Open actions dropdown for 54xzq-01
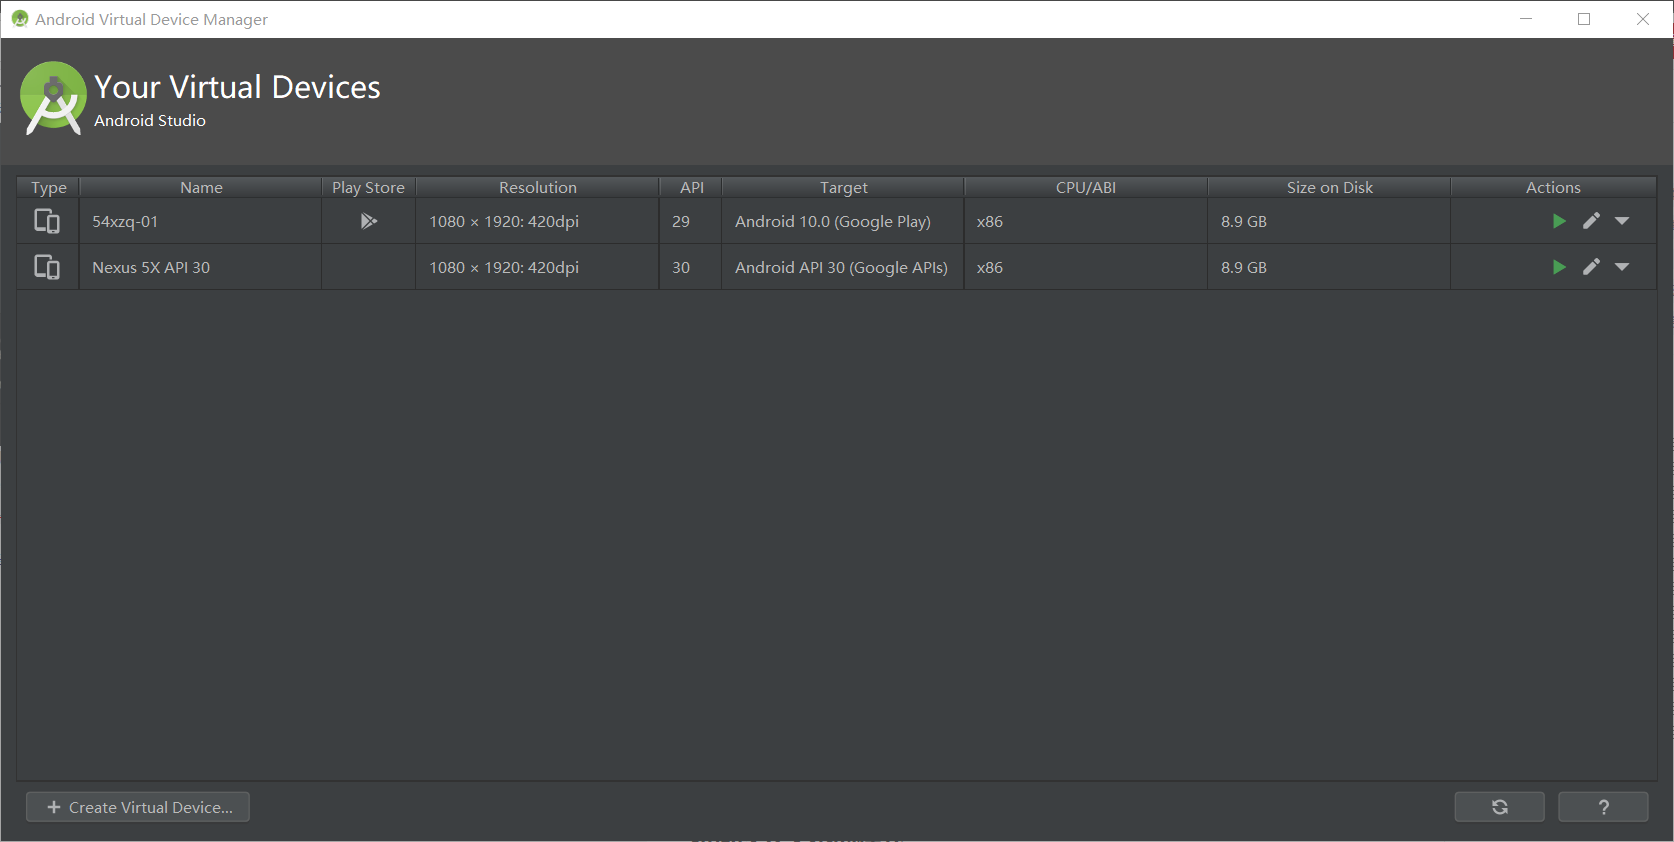This screenshot has height=842, width=1674. [x=1622, y=221]
